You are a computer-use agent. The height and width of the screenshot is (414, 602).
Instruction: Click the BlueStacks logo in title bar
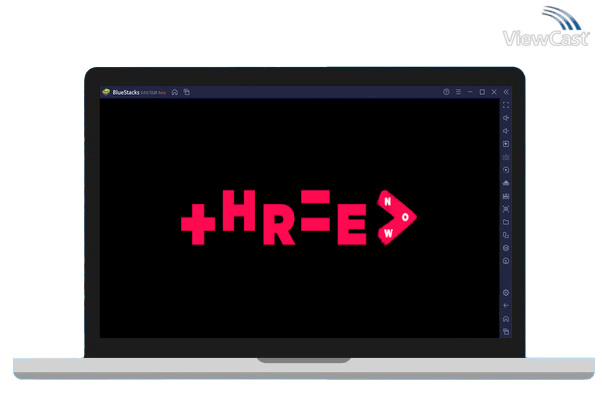click(106, 92)
